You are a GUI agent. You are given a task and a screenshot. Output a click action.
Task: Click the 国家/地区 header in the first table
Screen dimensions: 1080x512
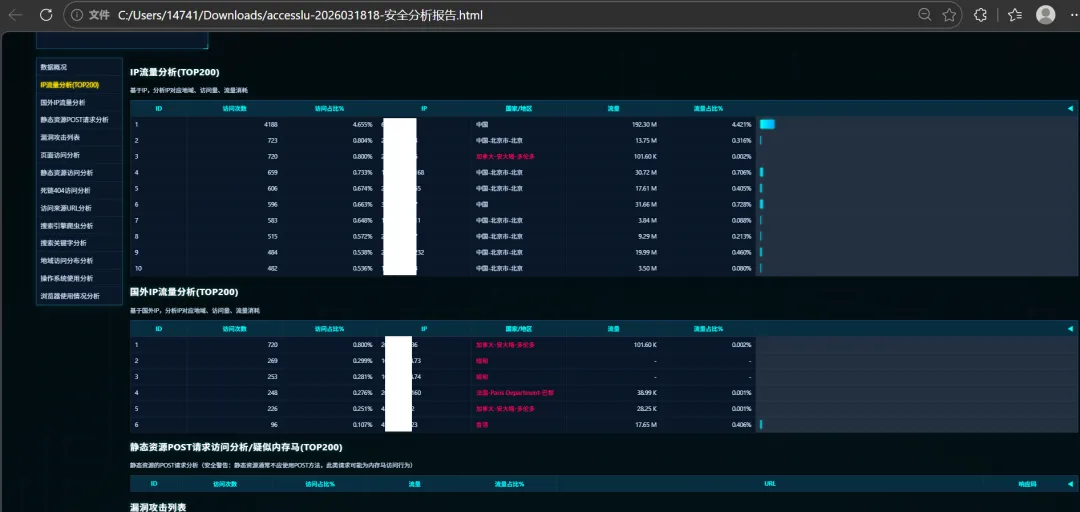click(519, 108)
